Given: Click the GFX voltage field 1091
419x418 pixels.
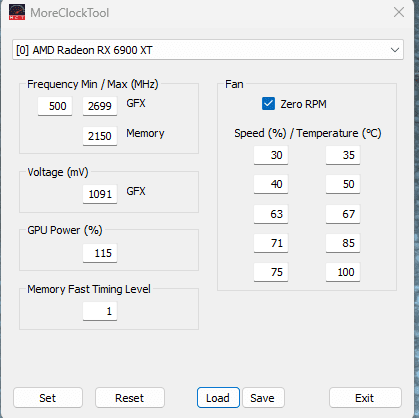Looking at the screenshot, I should point(100,194).
